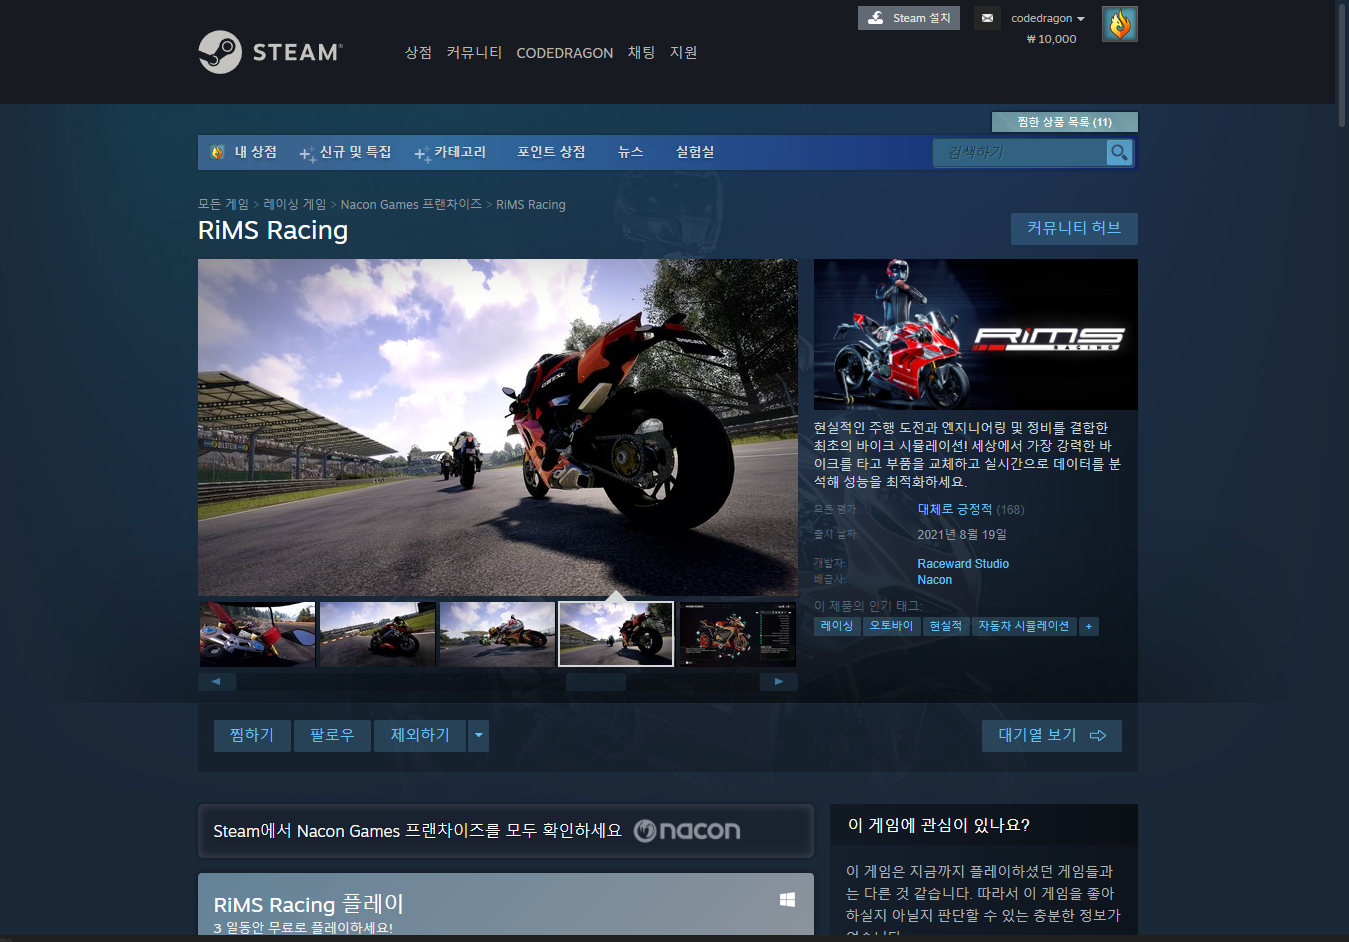The height and width of the screenshot is (942, 1349).
Task: Open the inbox envelope icon
Action: point(987,18)
